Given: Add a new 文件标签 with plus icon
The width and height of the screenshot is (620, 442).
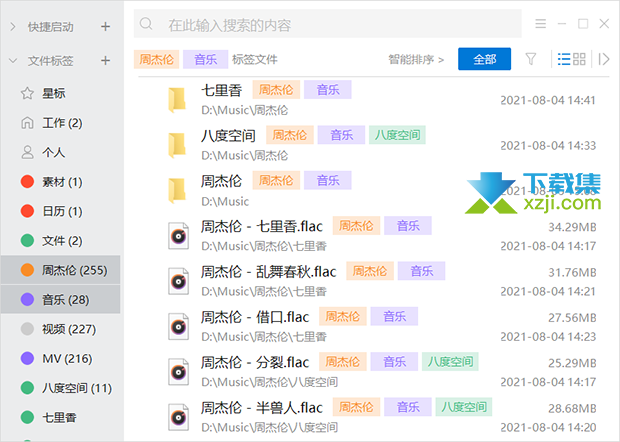Looking at the screenshot, I should [105, 60].
